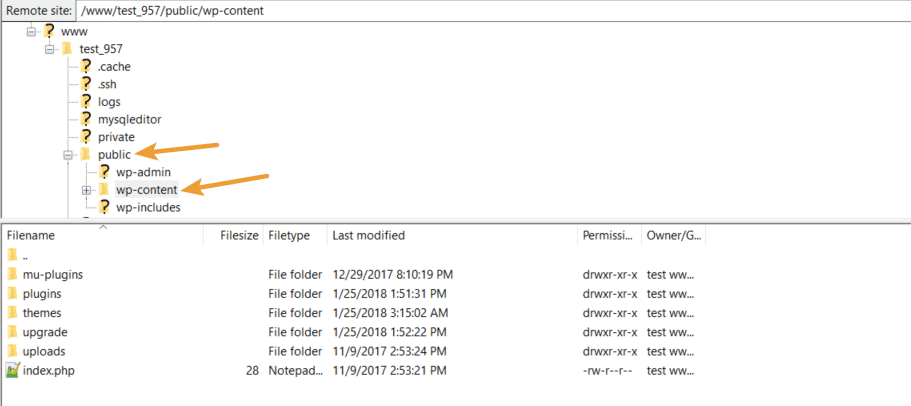911x406 pixels.
Task: Click the themes folder icon
Action: [12, 313]
